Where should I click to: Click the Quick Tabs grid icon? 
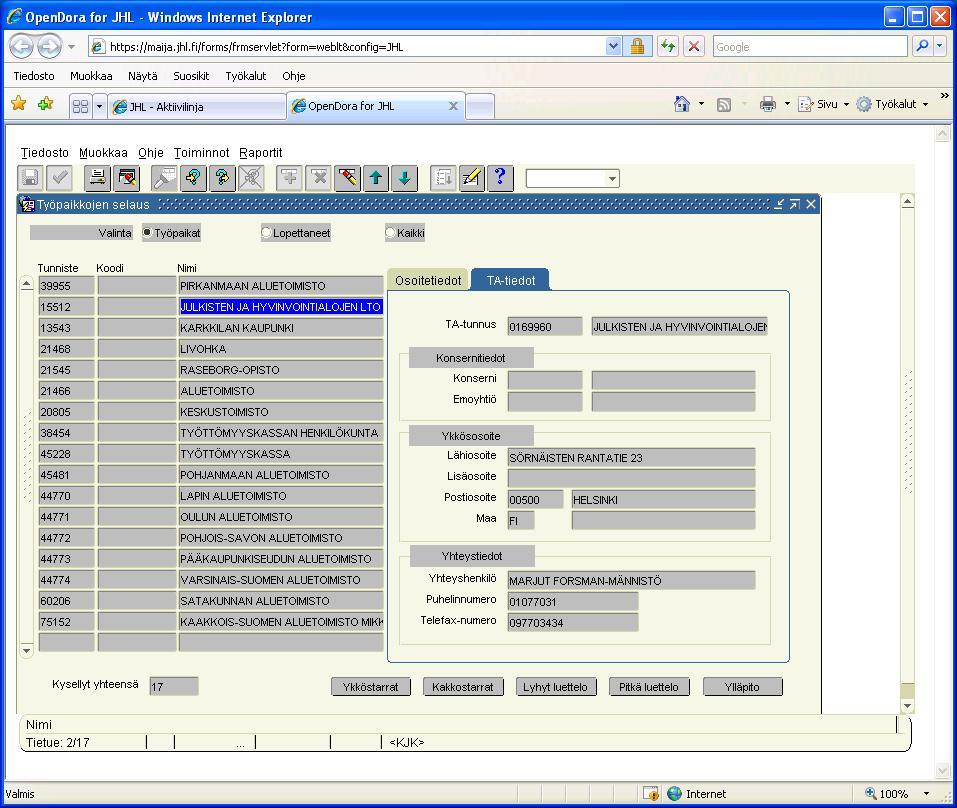click(x=80, y=106)
